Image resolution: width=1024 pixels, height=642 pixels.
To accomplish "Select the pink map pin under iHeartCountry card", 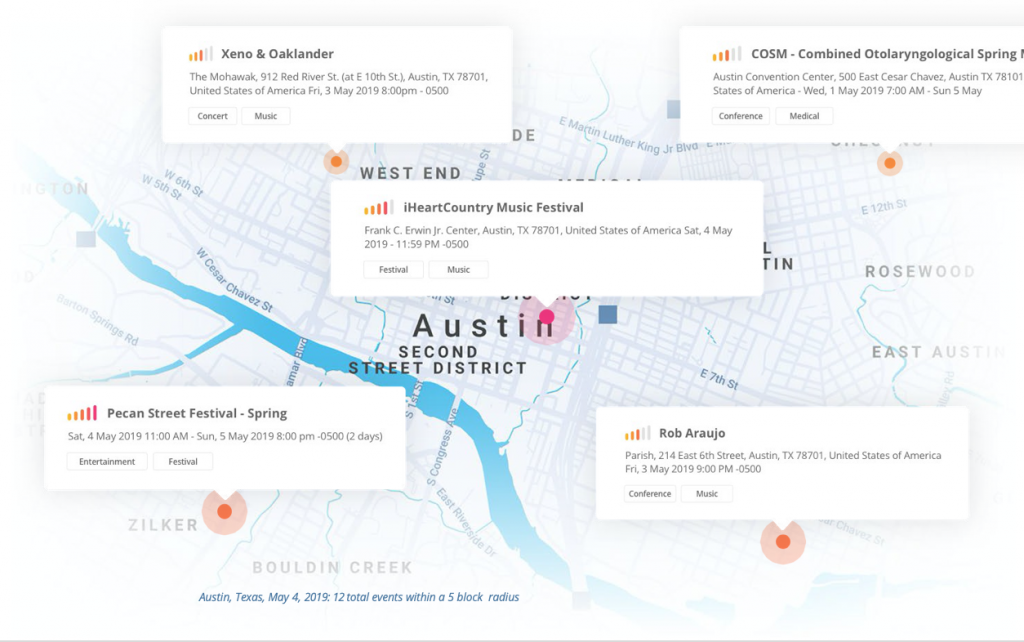I will coord(547,317).
